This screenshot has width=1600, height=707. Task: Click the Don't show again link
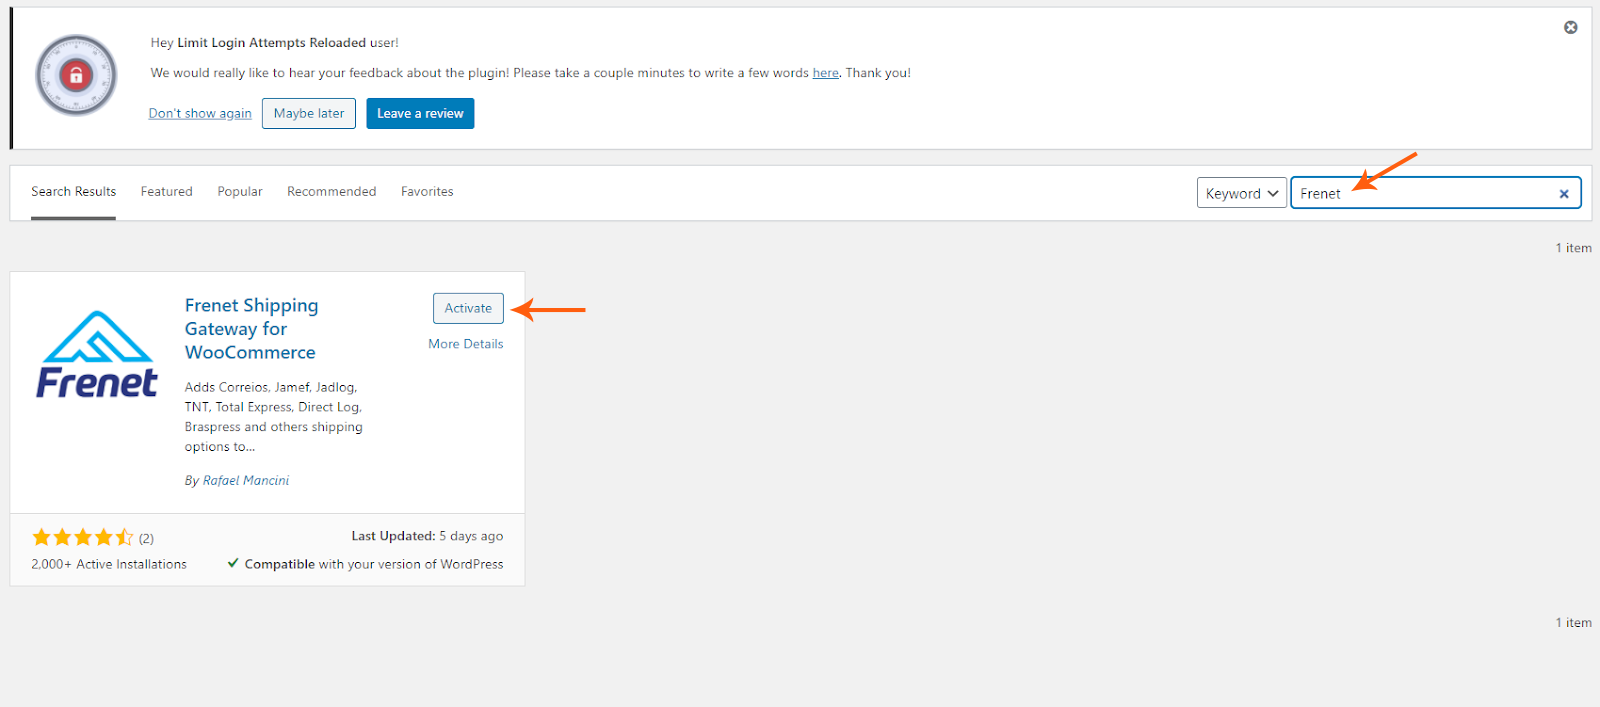[x=200, y=114]
